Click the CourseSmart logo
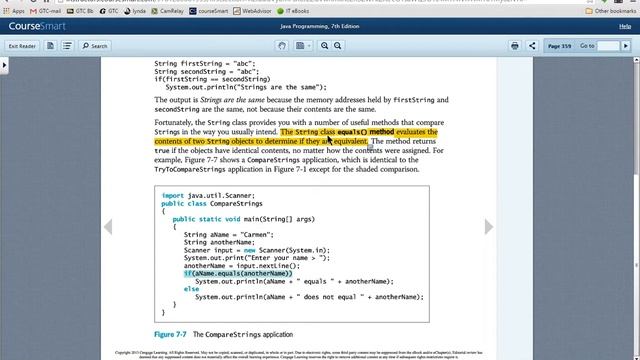 click(x=37, y=26)
